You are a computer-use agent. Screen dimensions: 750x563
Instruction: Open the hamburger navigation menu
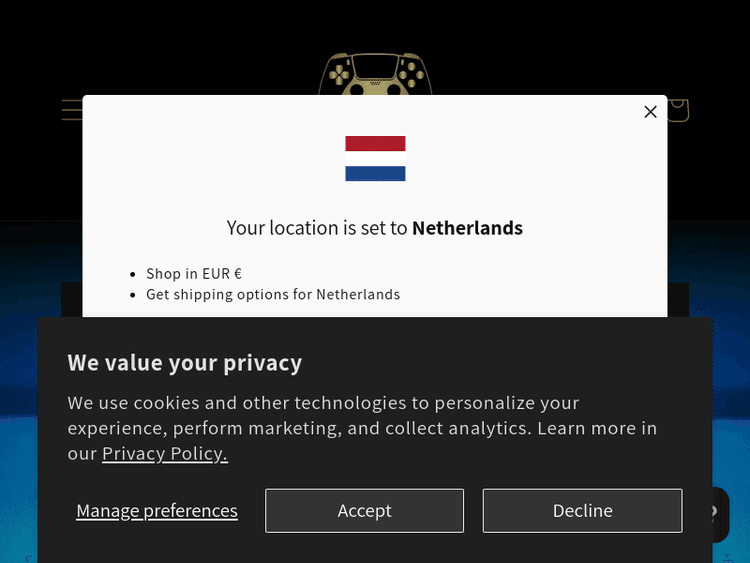[x=71, y=109]
